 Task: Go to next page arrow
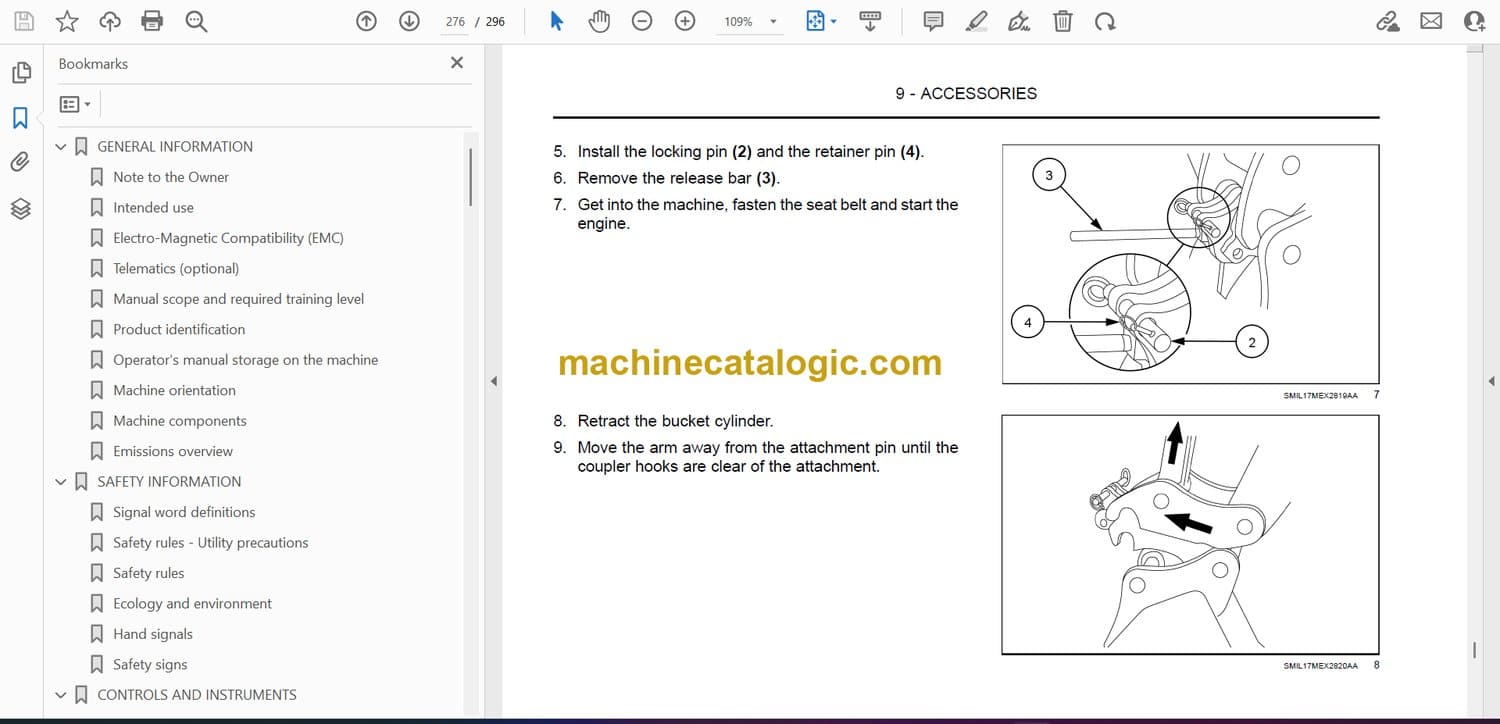coord(409,21)
